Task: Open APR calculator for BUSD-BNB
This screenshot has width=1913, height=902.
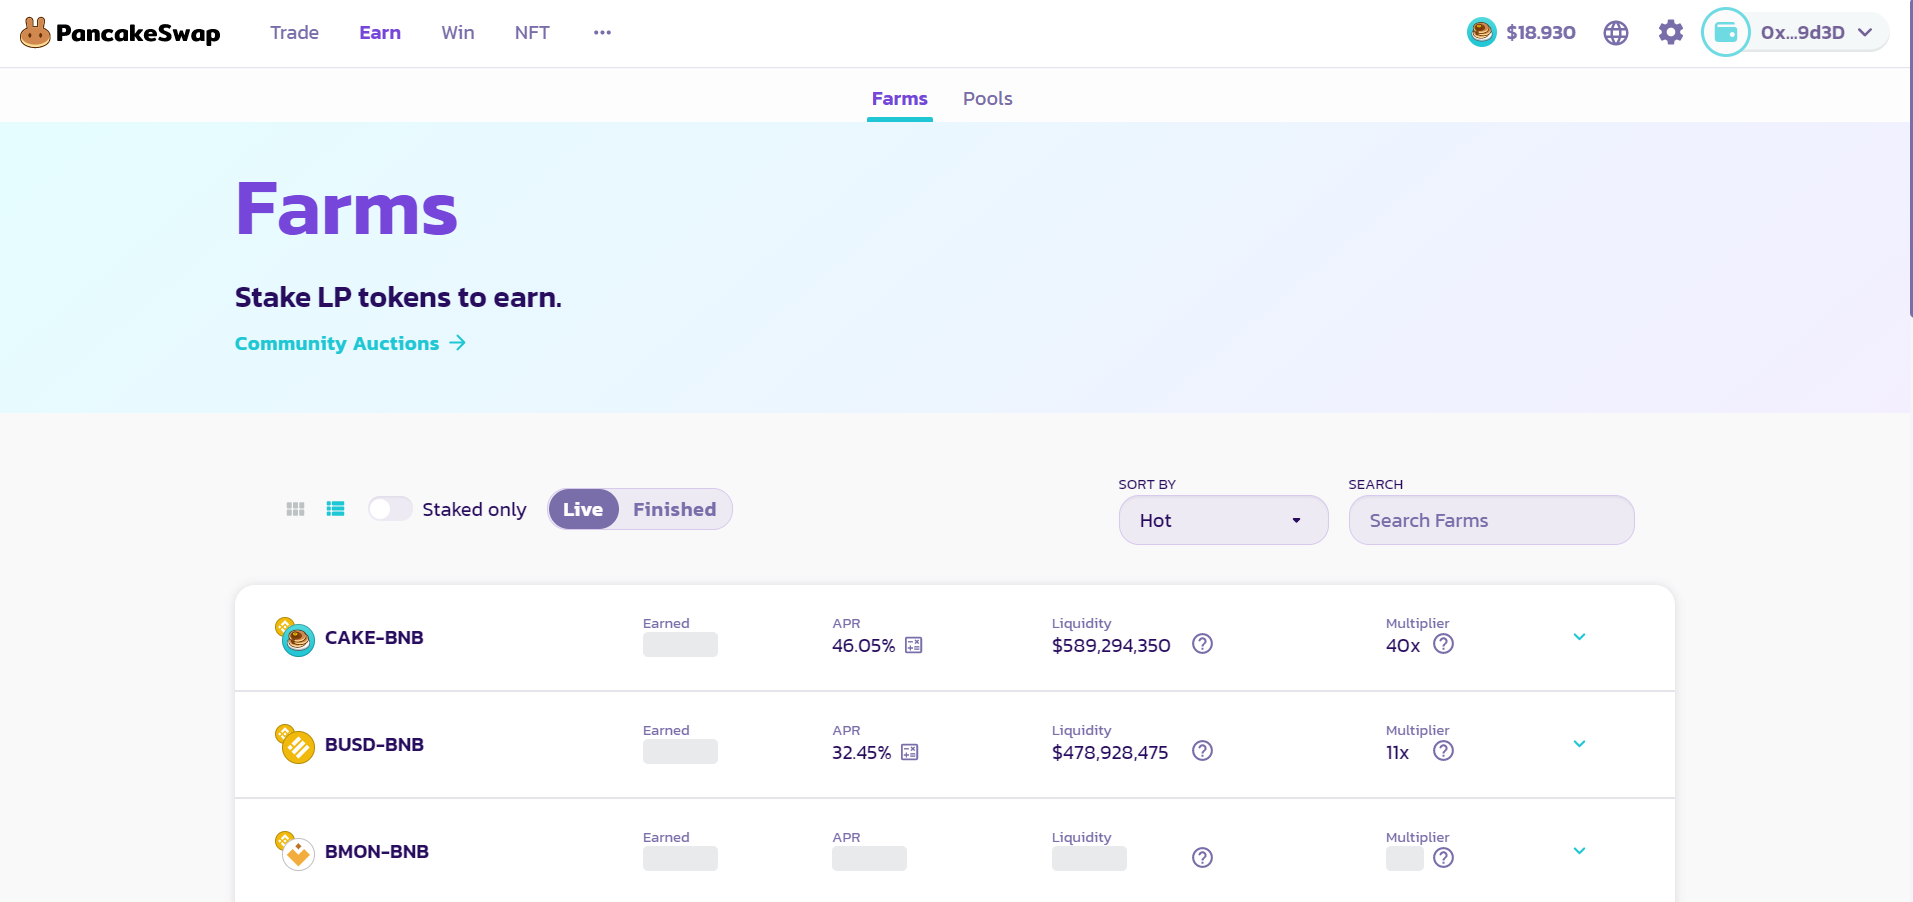Action: 910,752
